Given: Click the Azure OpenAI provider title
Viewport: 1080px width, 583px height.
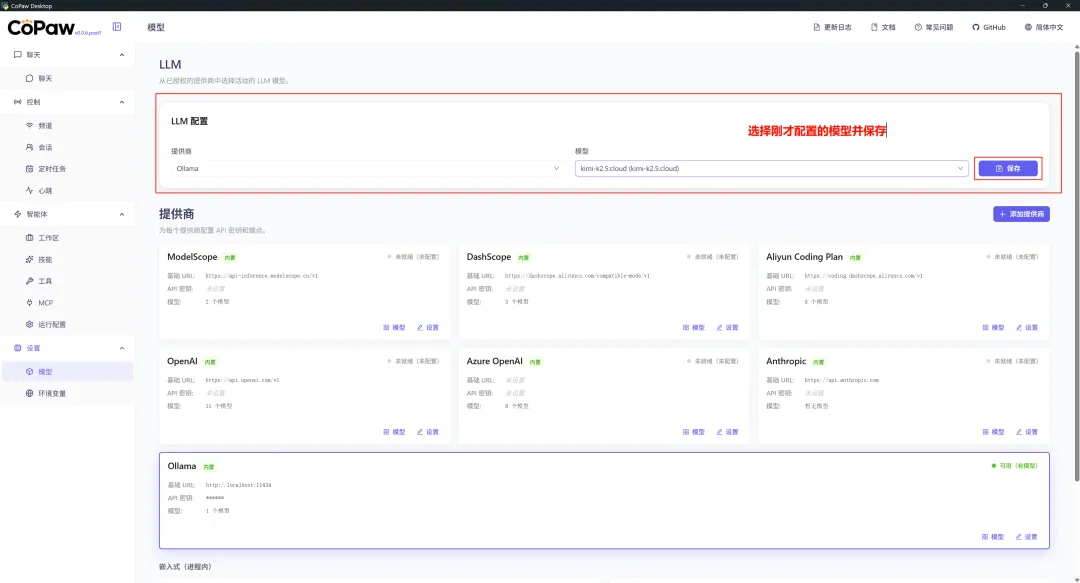Looking at the screenshot, I should point(495,361).
